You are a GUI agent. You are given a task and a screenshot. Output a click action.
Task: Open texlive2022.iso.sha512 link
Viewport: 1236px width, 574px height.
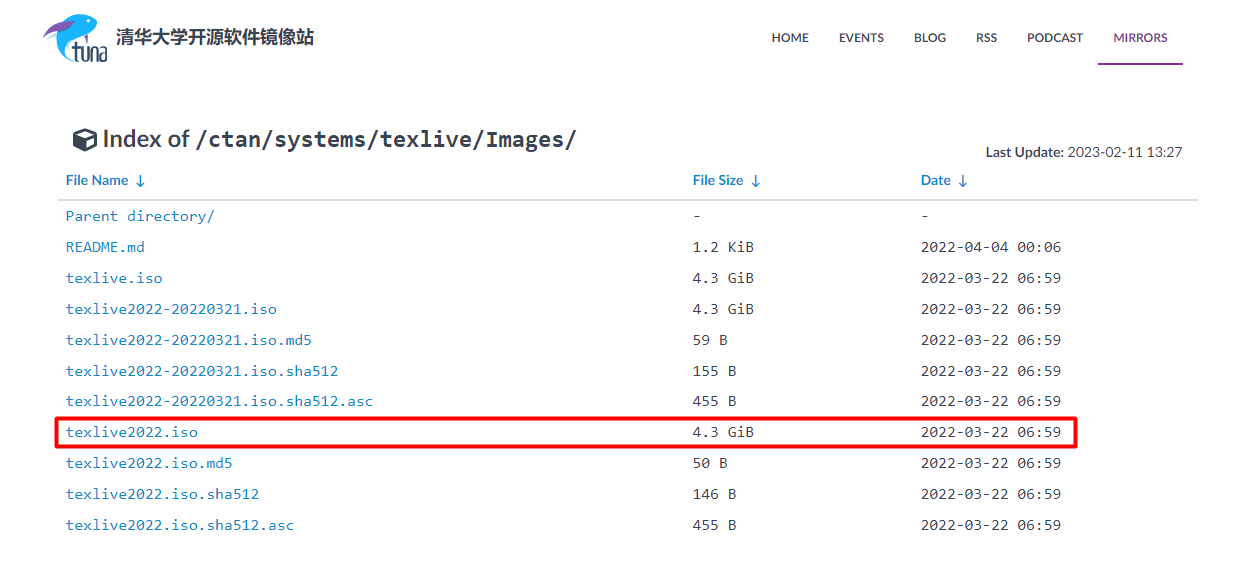pos(162,494)
